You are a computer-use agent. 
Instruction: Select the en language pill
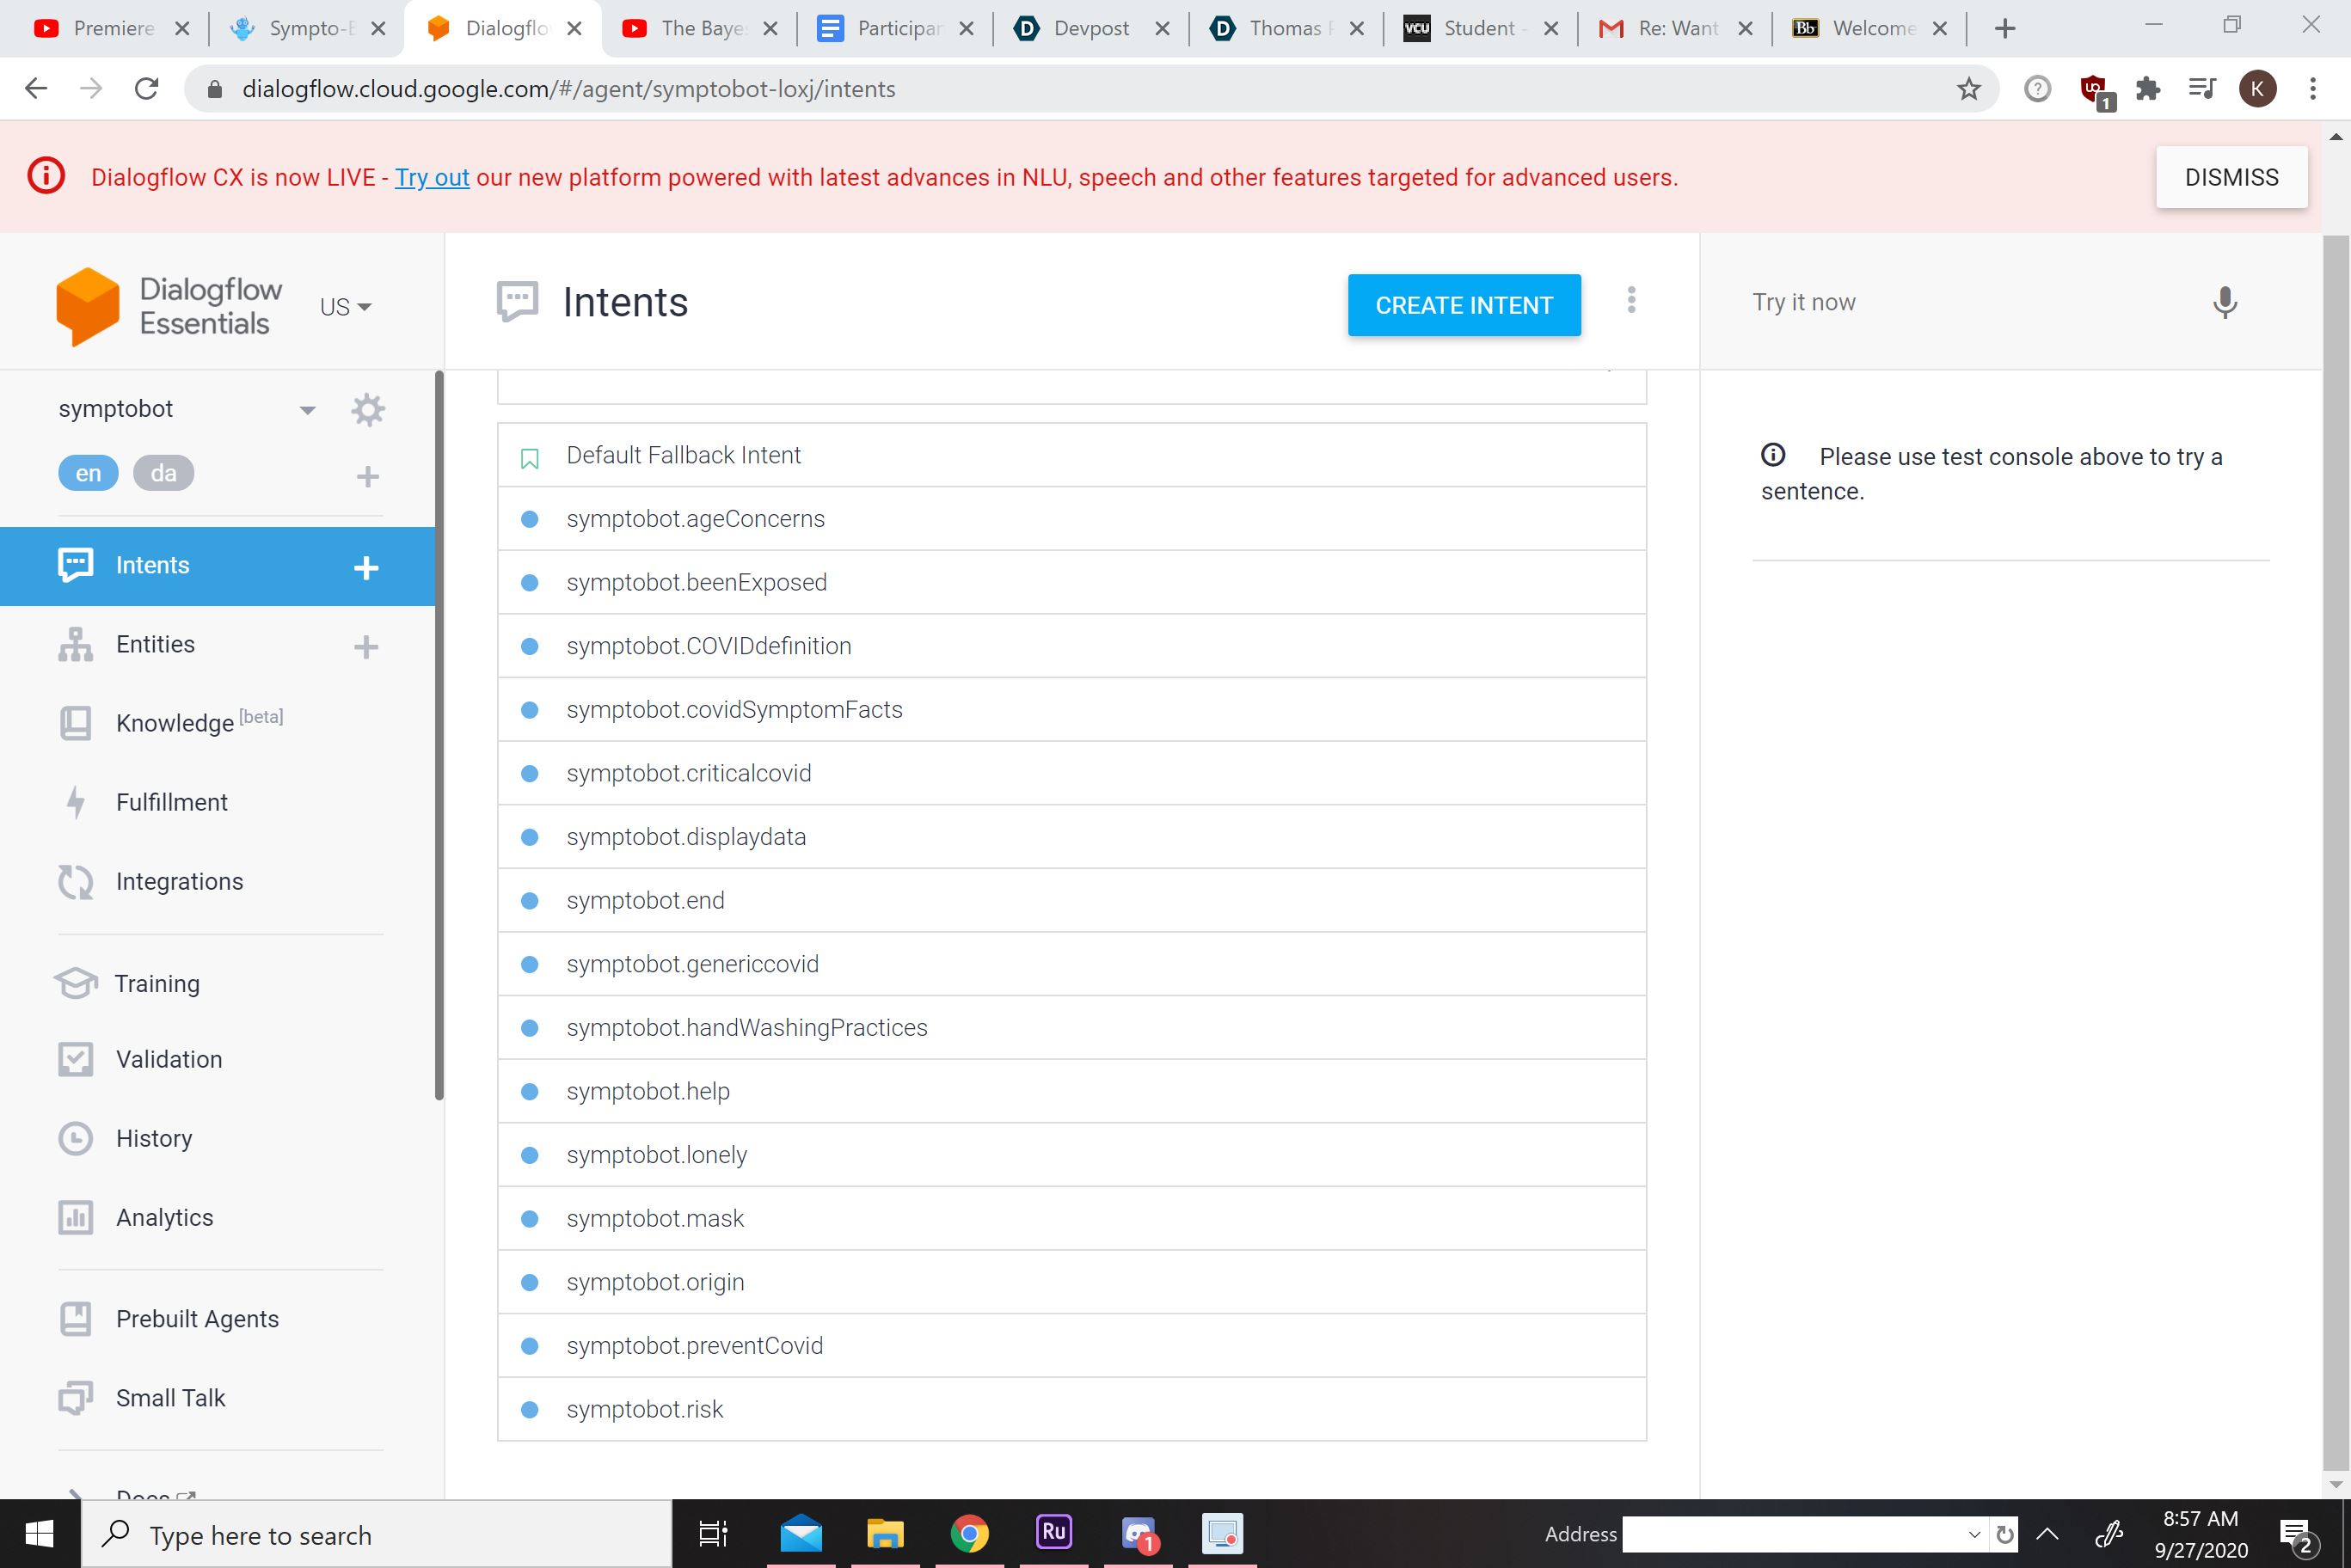point(88,473)
